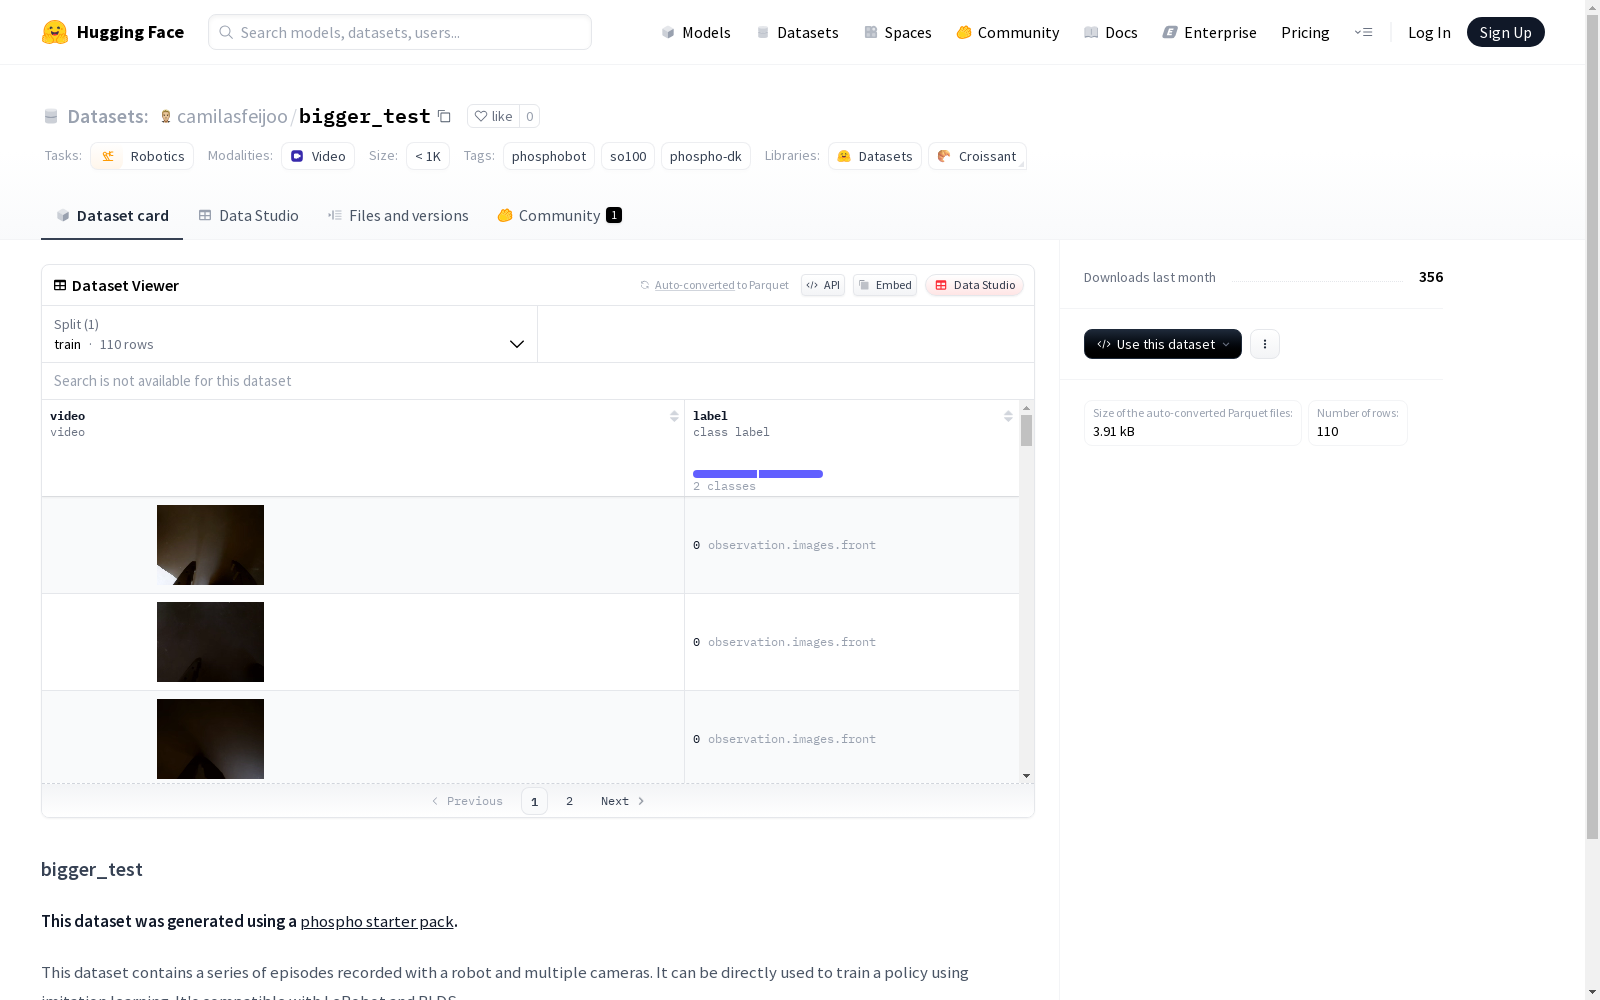Viewport: 1600px width, 1000px height.
Task: Open the Data Studio button in the viewer
Action: click(975, 285)
